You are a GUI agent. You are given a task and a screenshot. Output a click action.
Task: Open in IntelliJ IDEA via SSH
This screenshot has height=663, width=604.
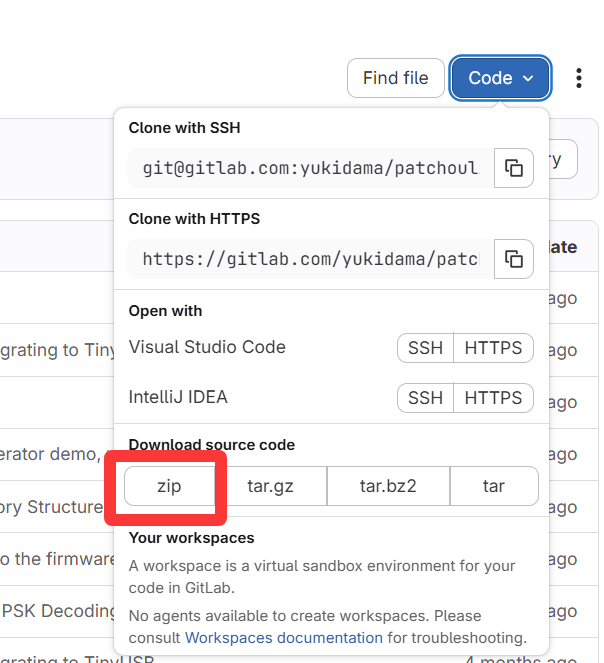tap(425, 398)
